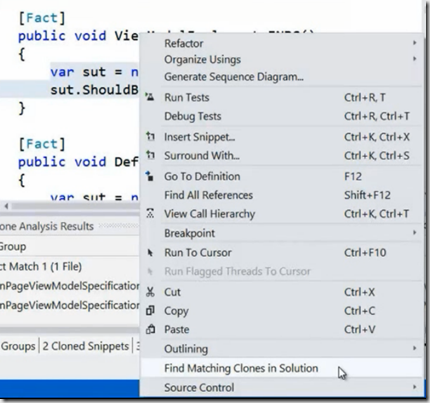Select Go To Definition
Viewport: 430px width, 403px height.
[281, 176]
